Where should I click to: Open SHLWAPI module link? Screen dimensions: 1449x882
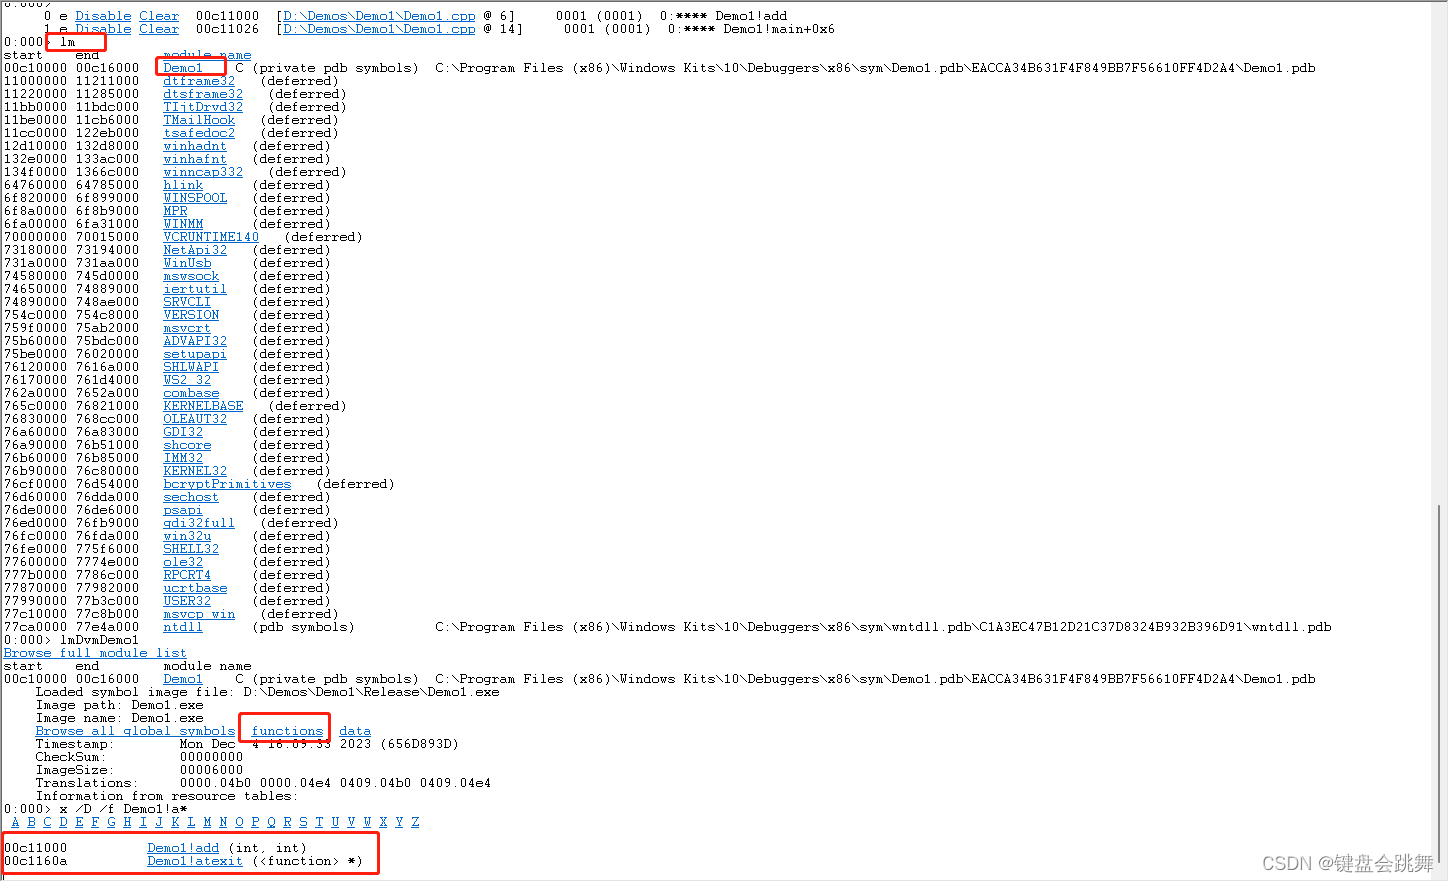coord(191,367)
